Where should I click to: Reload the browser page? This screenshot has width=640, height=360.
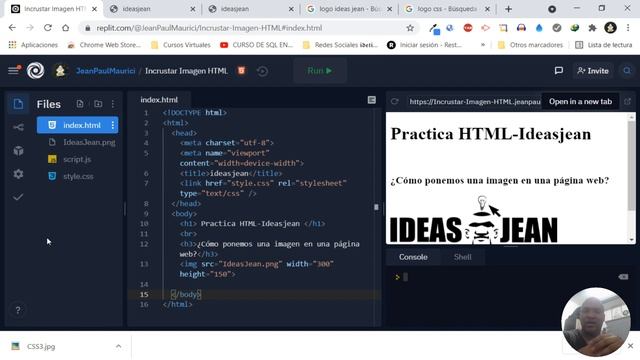pyautogui.click(x=48, y=28)
